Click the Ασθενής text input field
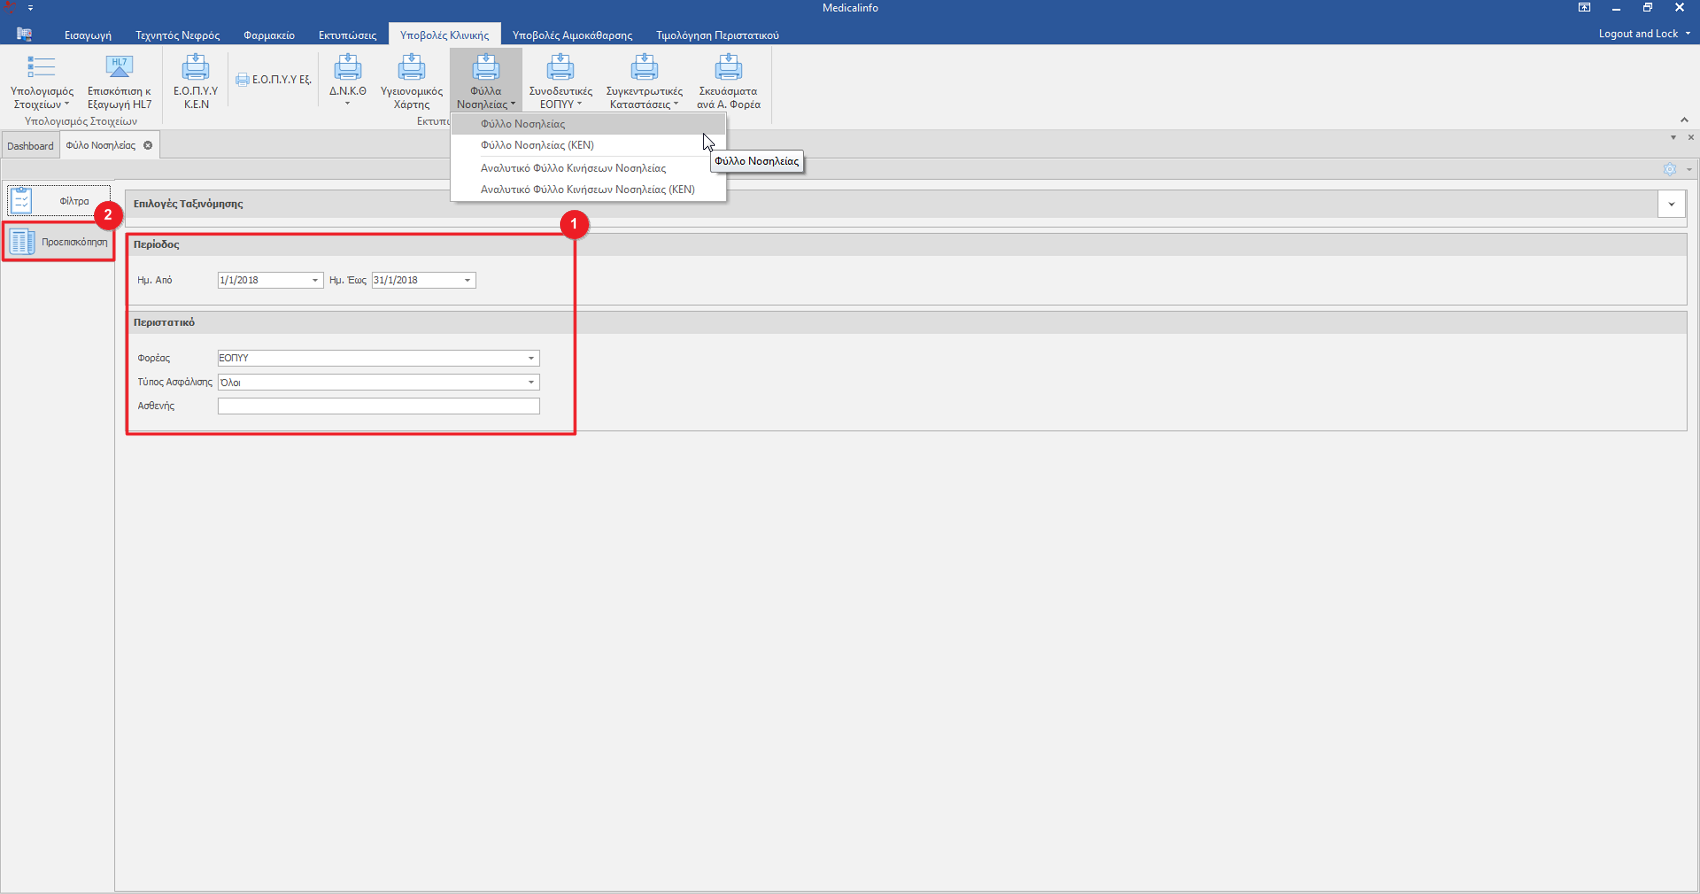This screenshot has height=894, width=1700. (378, 406)
